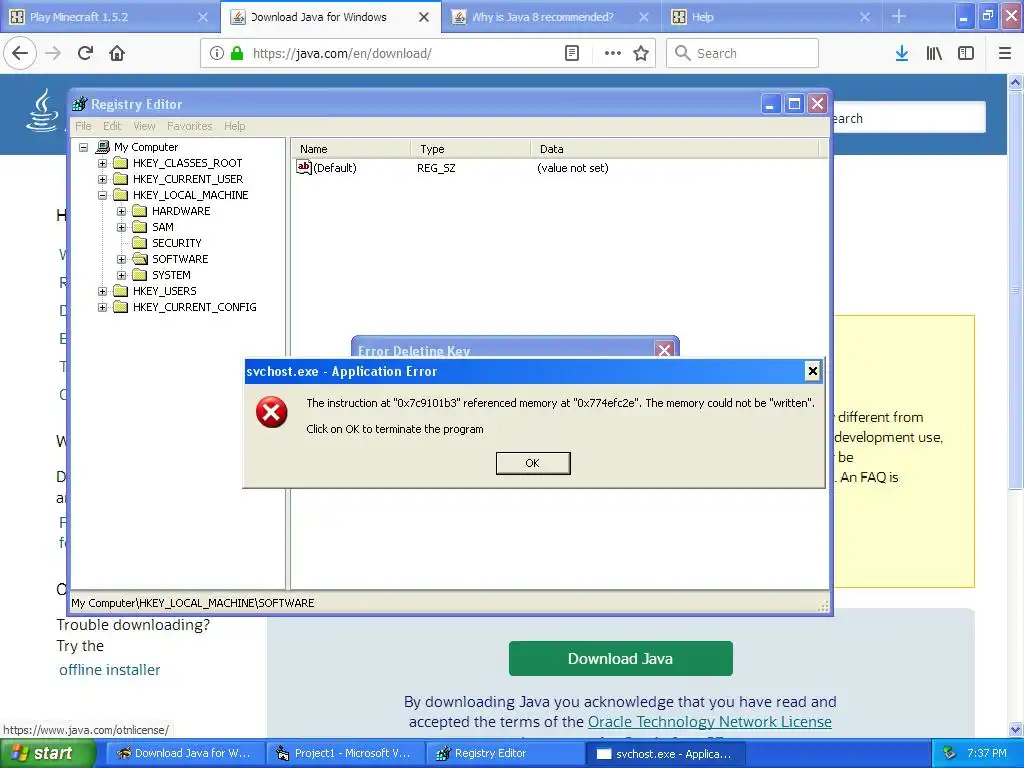The height and width of the screenshot is (768, 1024).
Task: Click the red error icon in dialog
Action: pyautogui.click(x=272, y=412)
